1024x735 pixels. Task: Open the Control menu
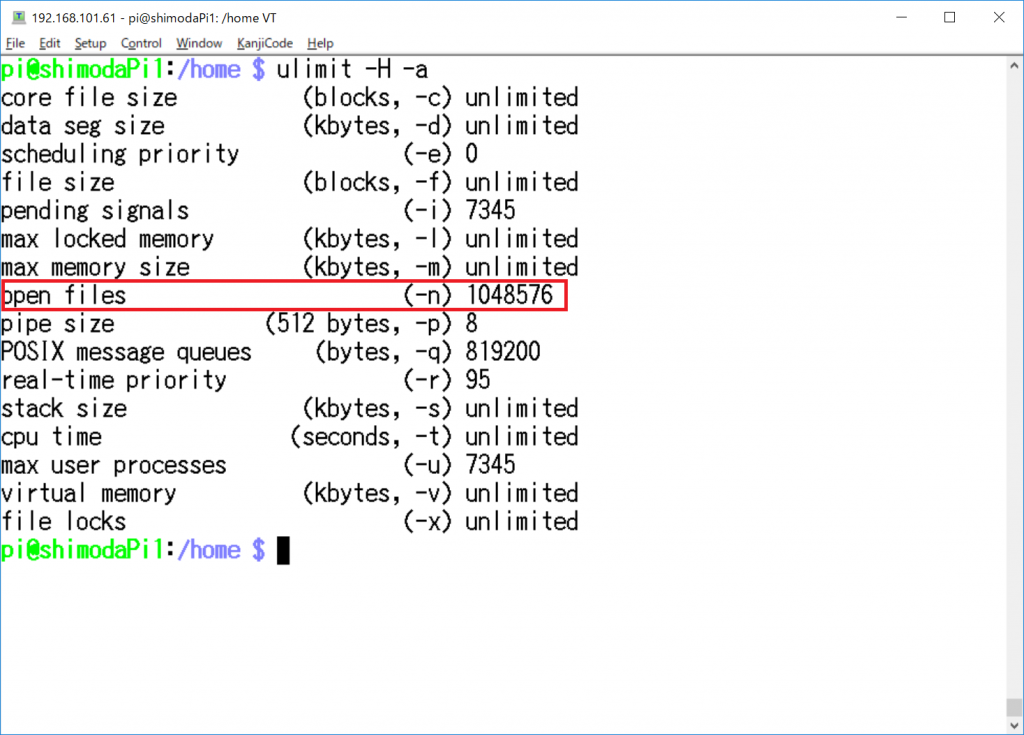click(x=141, y=43)
